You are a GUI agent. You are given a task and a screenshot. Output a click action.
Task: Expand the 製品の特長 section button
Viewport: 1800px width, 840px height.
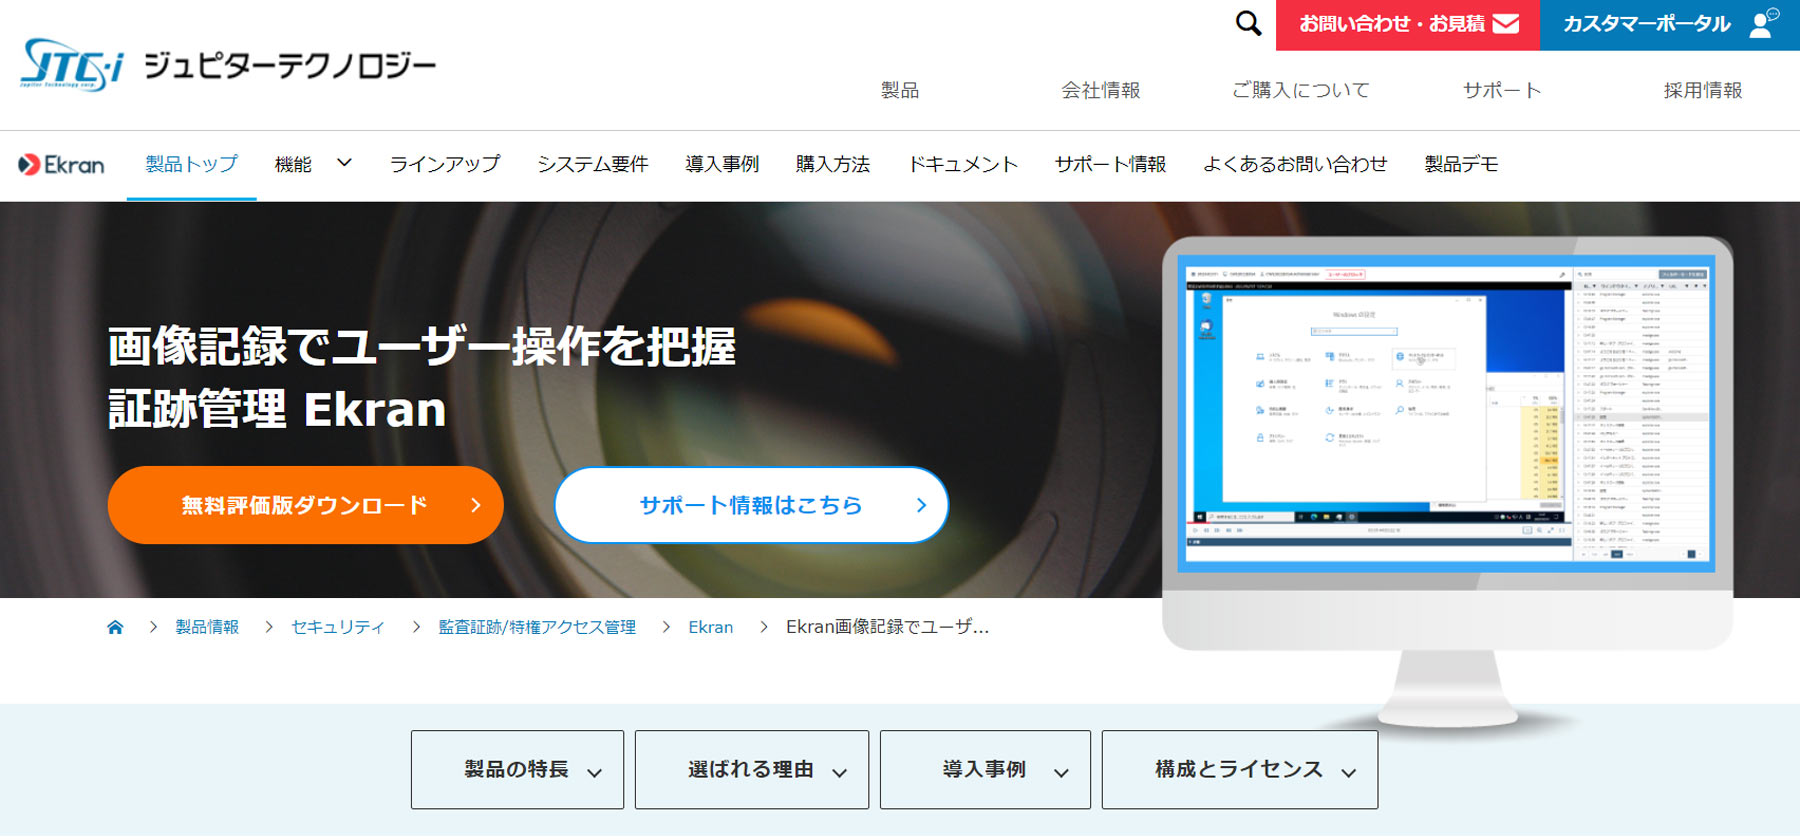coord(517,770)
